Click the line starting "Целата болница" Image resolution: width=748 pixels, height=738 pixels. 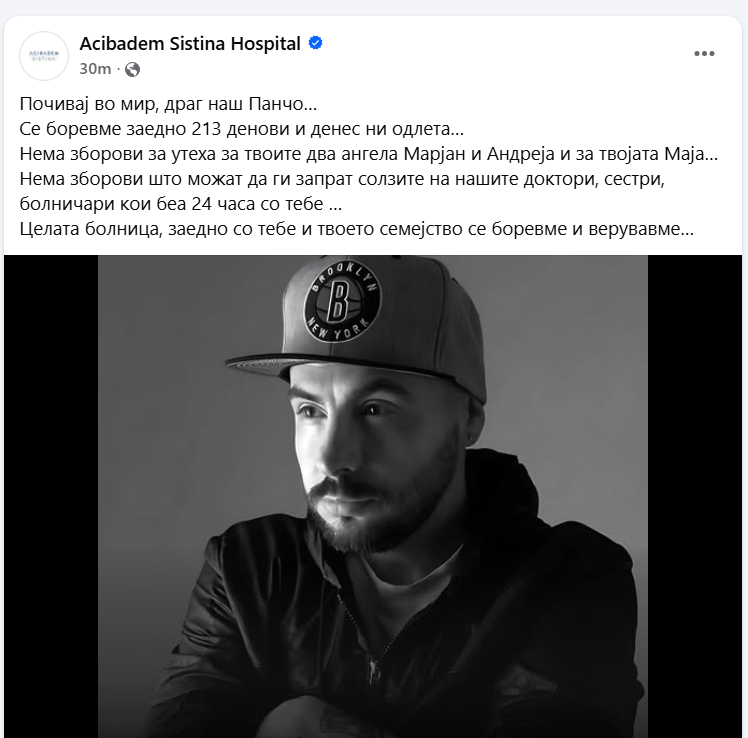pos(356,229)
